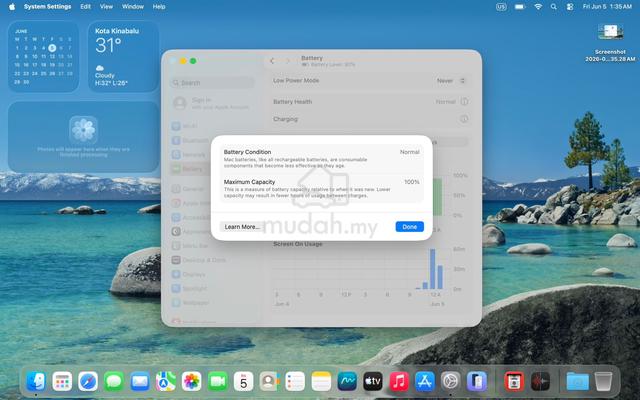Open the Help menu
640x400 pixels.
tap(159, 7)
